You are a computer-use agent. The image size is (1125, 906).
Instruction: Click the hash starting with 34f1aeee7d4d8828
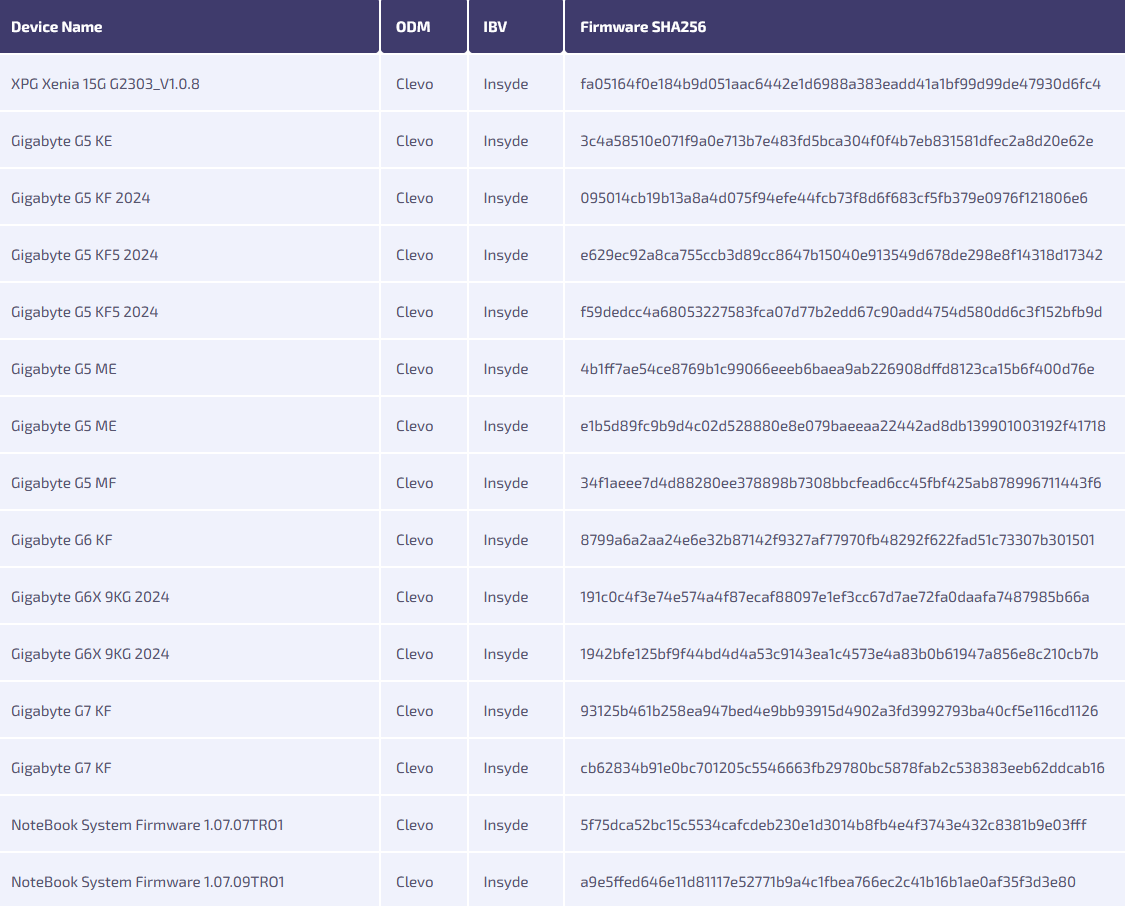tap(841, 483)
